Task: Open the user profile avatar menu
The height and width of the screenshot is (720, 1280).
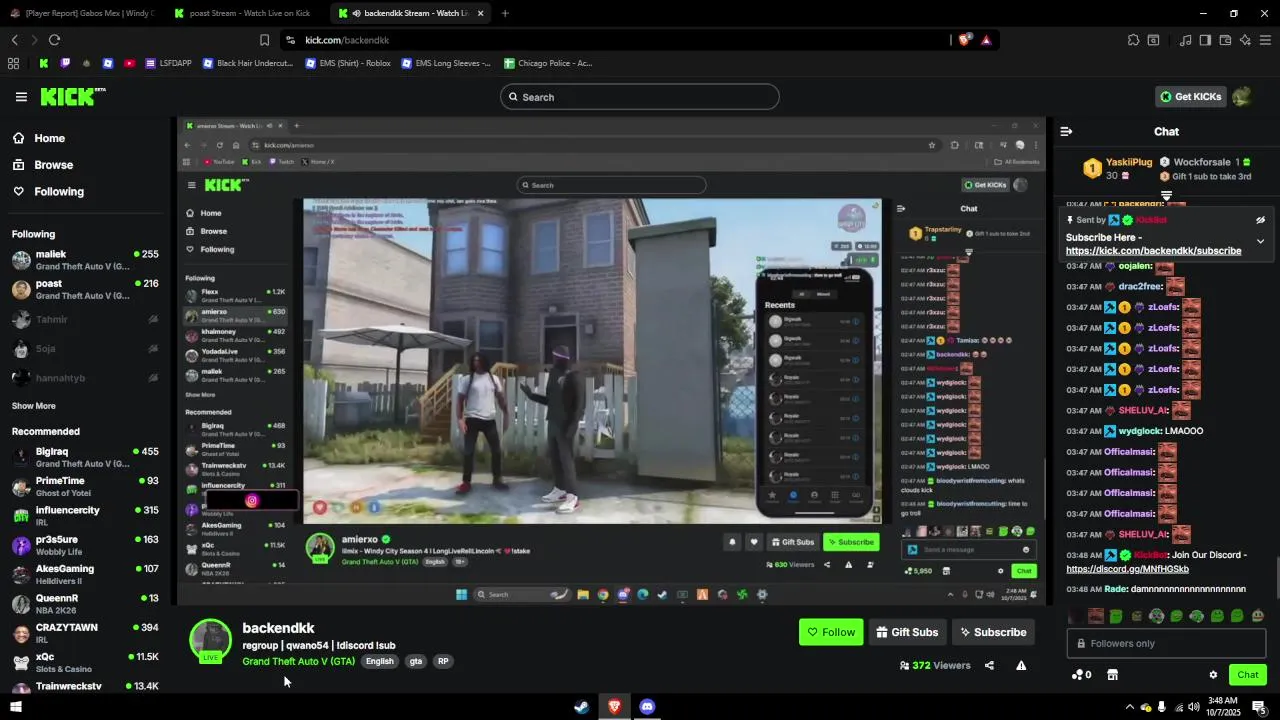Action: tap(1242, 97)
